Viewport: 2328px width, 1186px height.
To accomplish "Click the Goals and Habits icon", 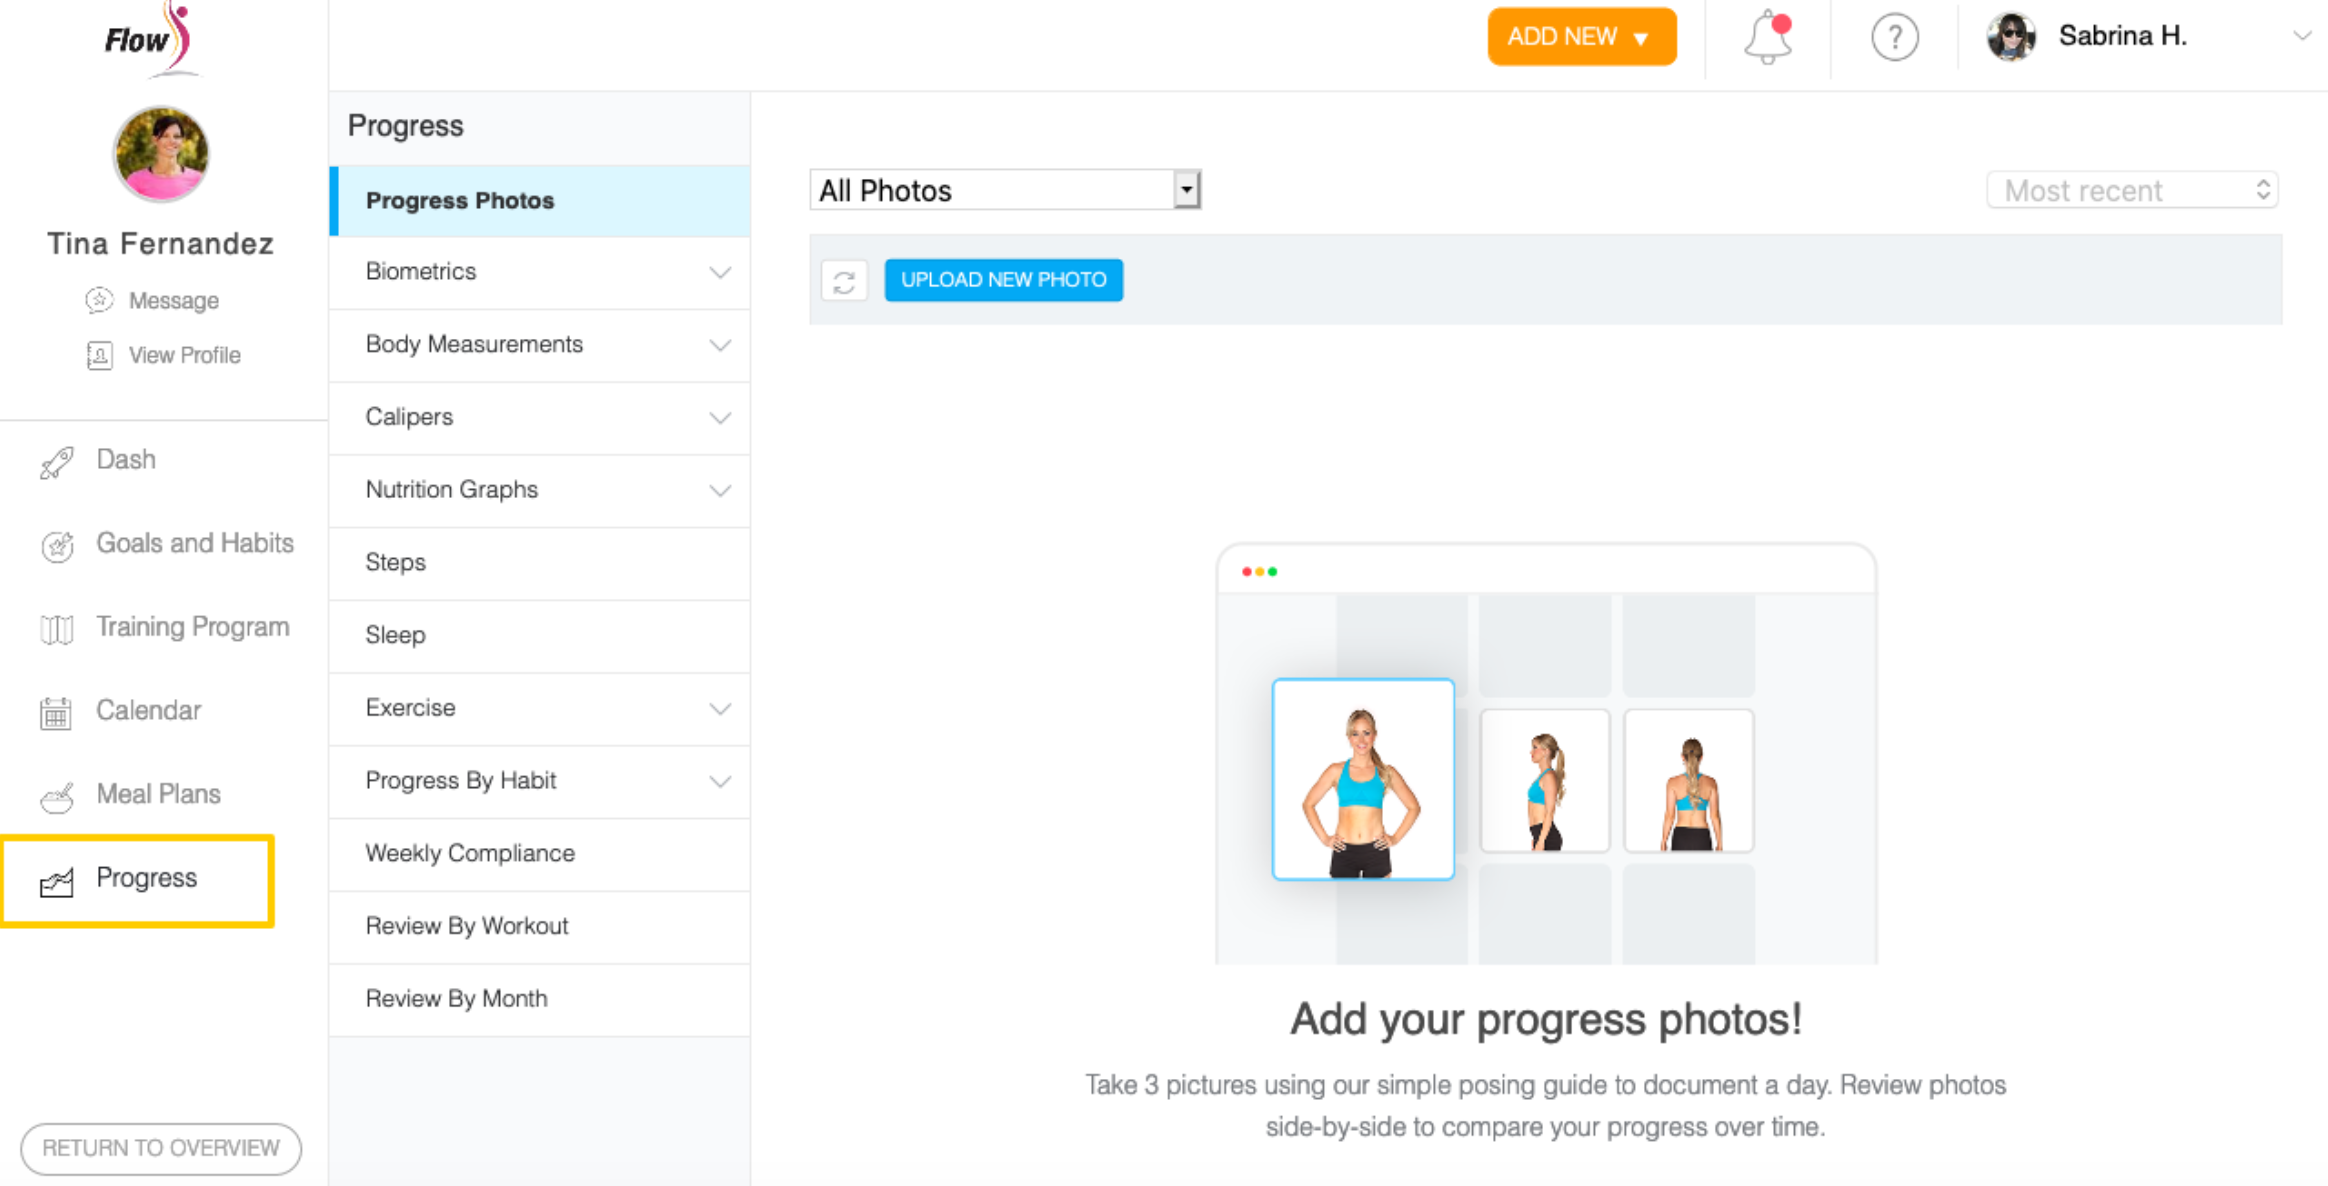I will (56, 543).
